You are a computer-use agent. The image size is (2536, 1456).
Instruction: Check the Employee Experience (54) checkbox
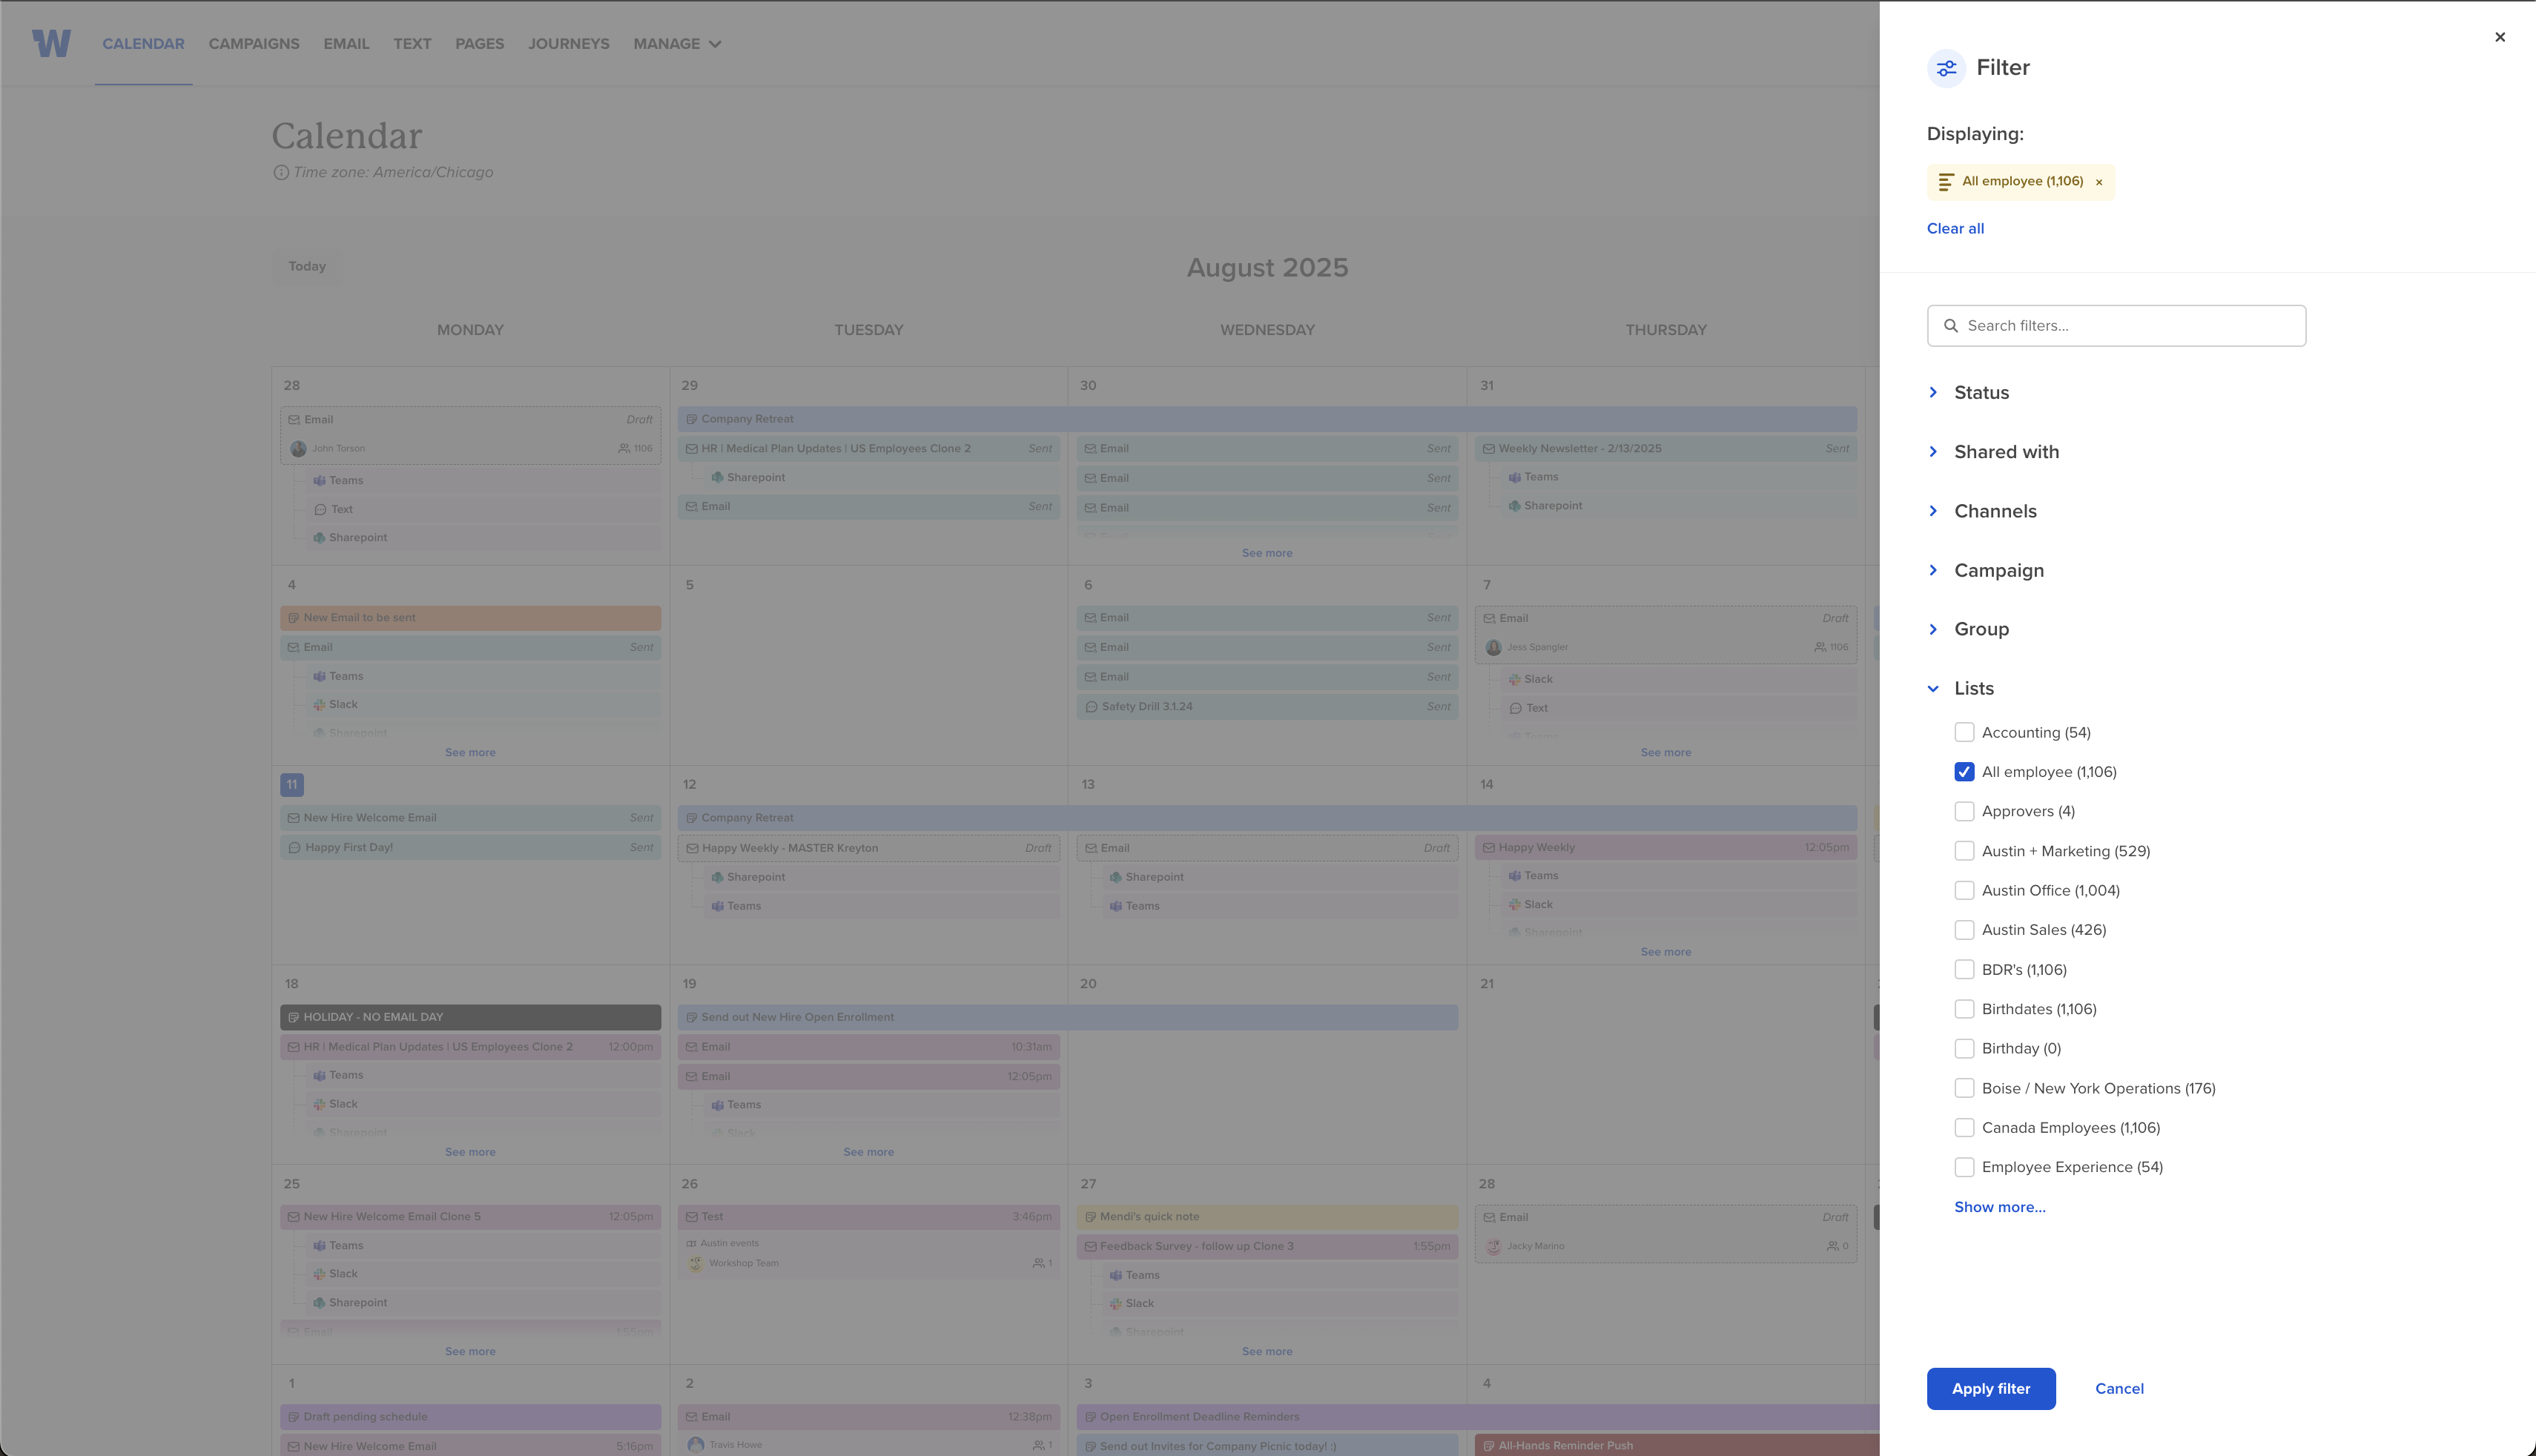[x=1964, y=1168]
